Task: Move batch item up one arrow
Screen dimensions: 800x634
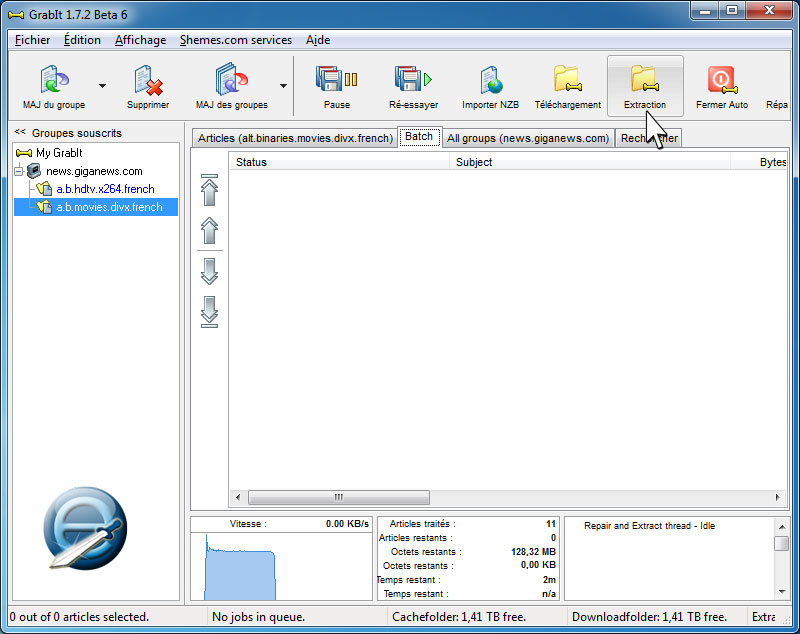Action: (209, 231)
